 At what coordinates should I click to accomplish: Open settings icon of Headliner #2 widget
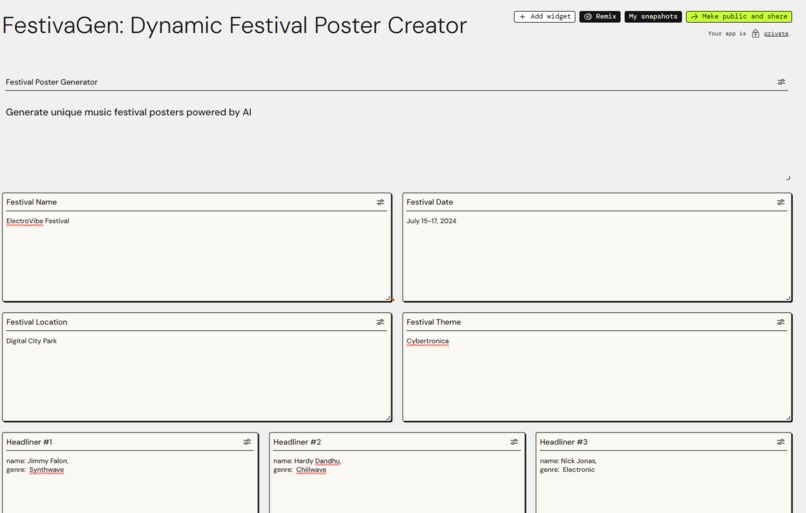pyautogui.click(x=514, y=442)
